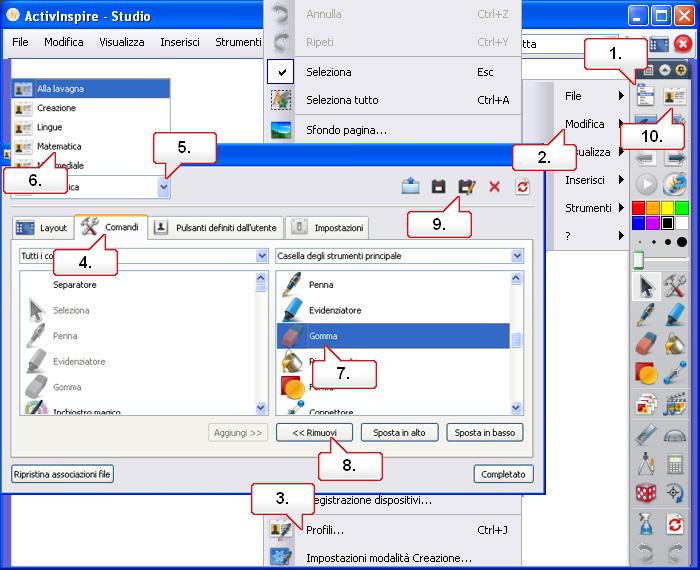The width and height of the screenshot is (700, 570).
Task: Click the insert media clapperboard icon
Action: coord(675,404)
